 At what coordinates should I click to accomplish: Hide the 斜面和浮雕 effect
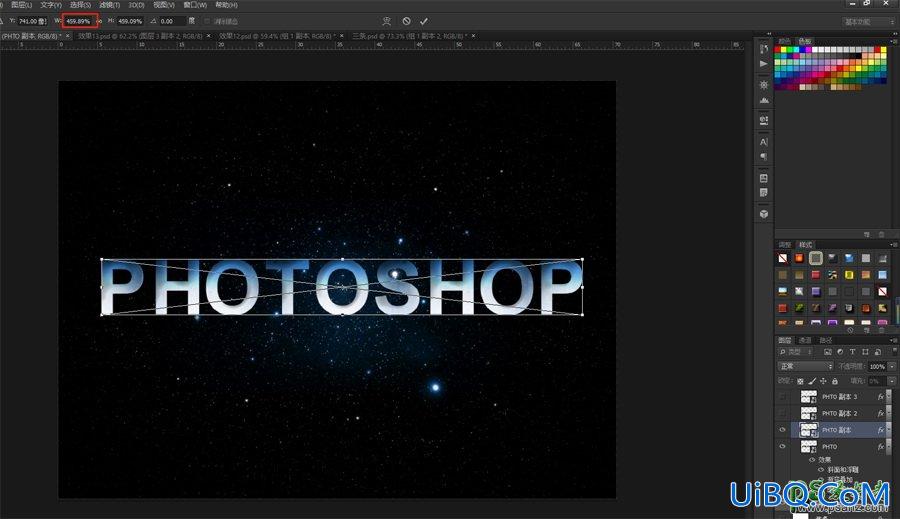point(821,470)
